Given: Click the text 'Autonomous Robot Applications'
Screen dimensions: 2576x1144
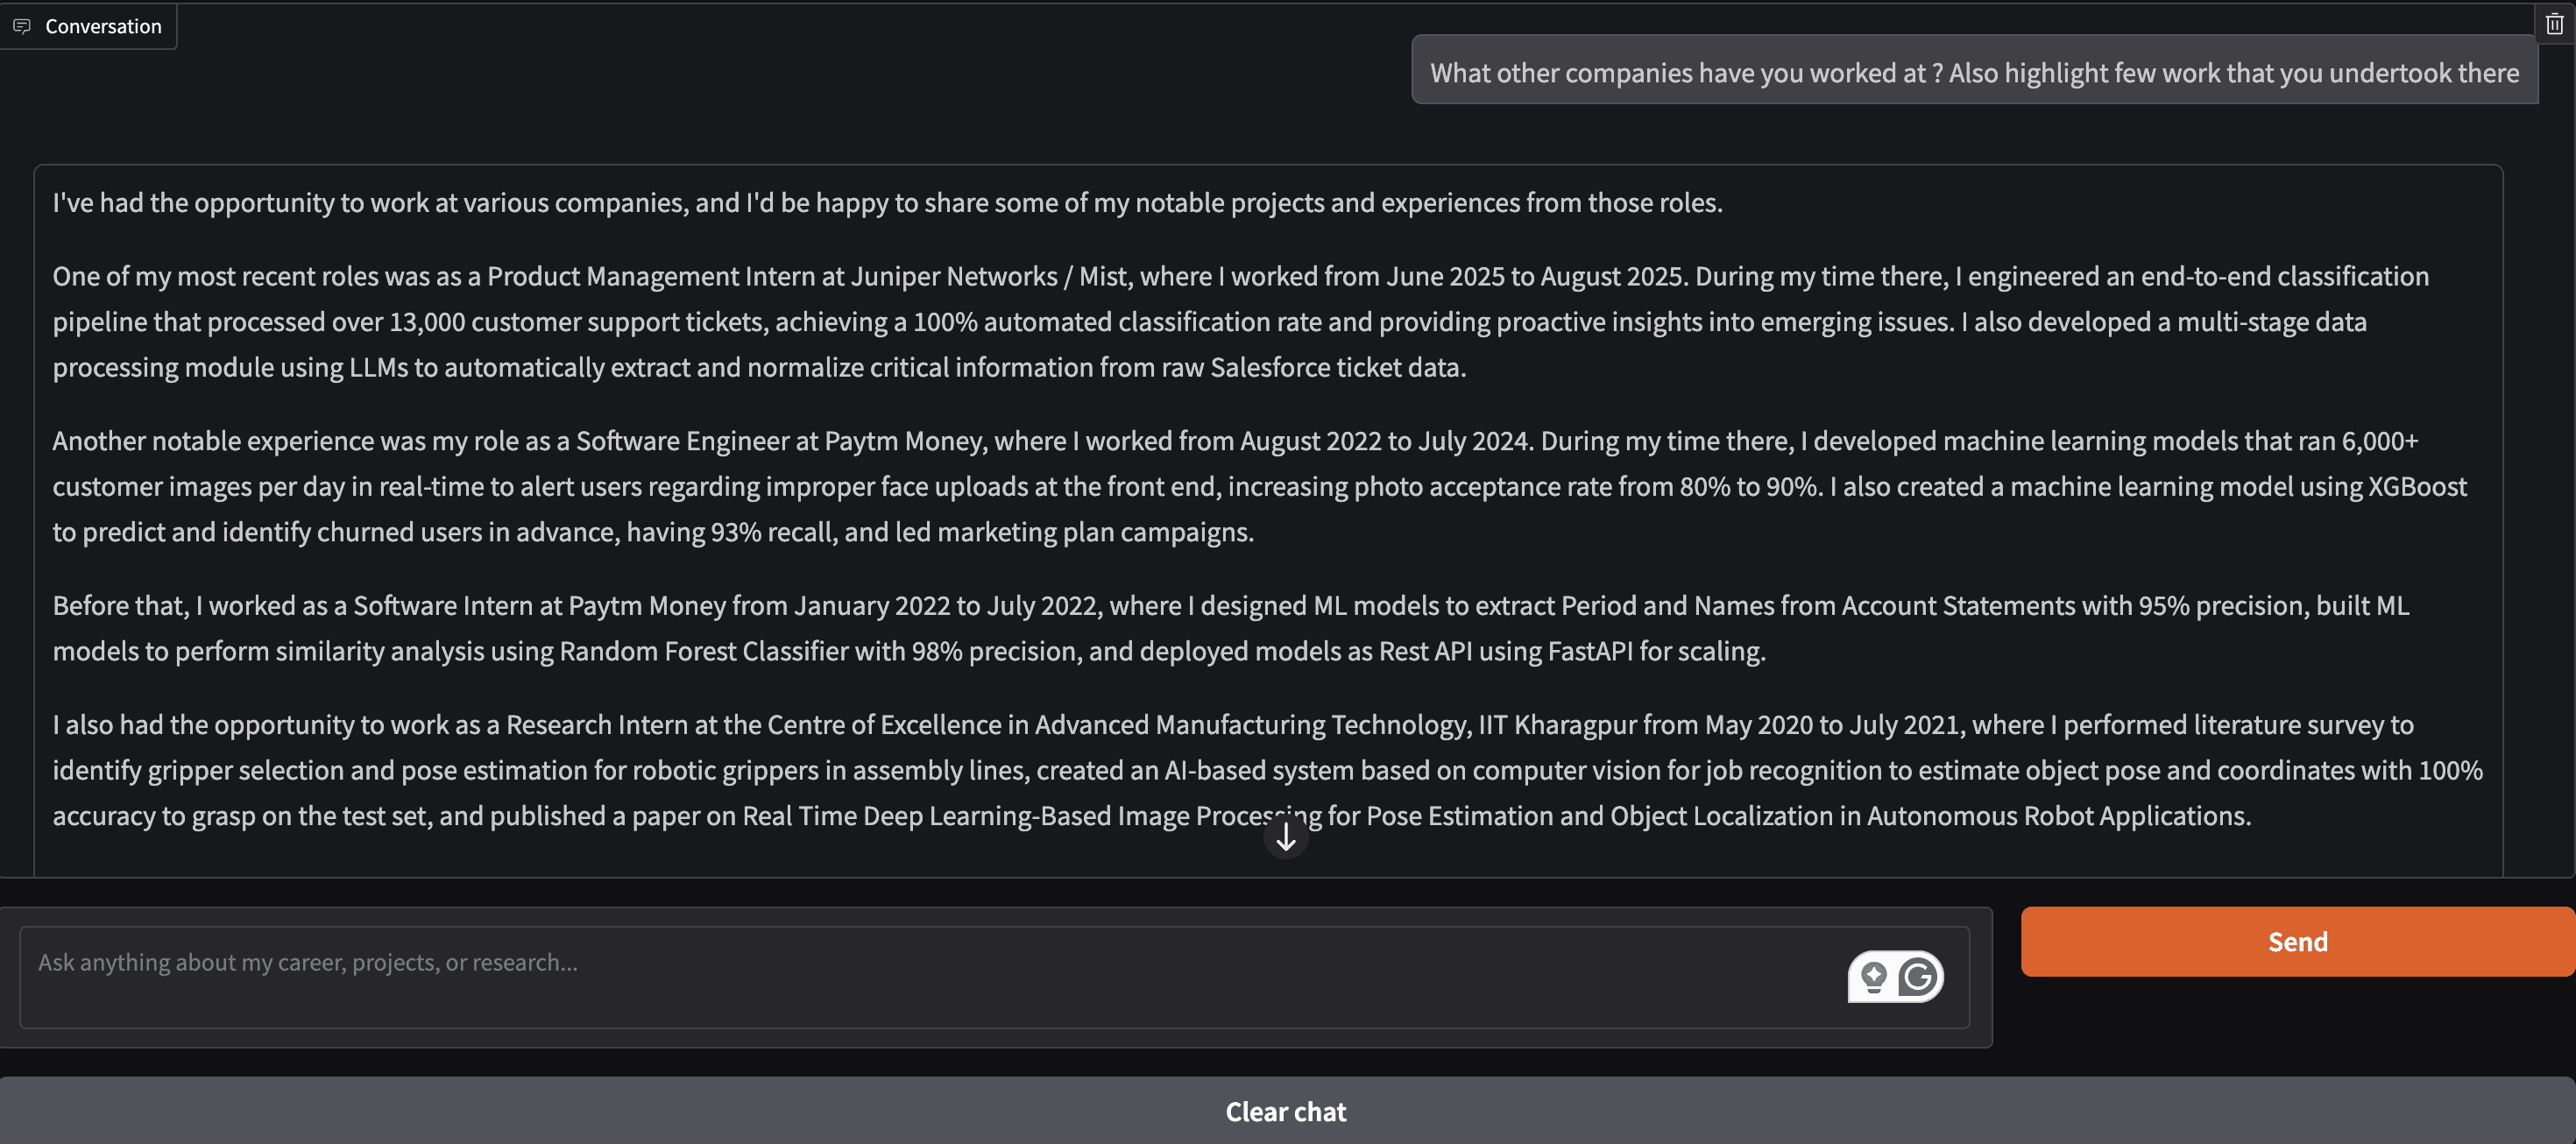Looking at the screenshot, I should click(2056, 816).
